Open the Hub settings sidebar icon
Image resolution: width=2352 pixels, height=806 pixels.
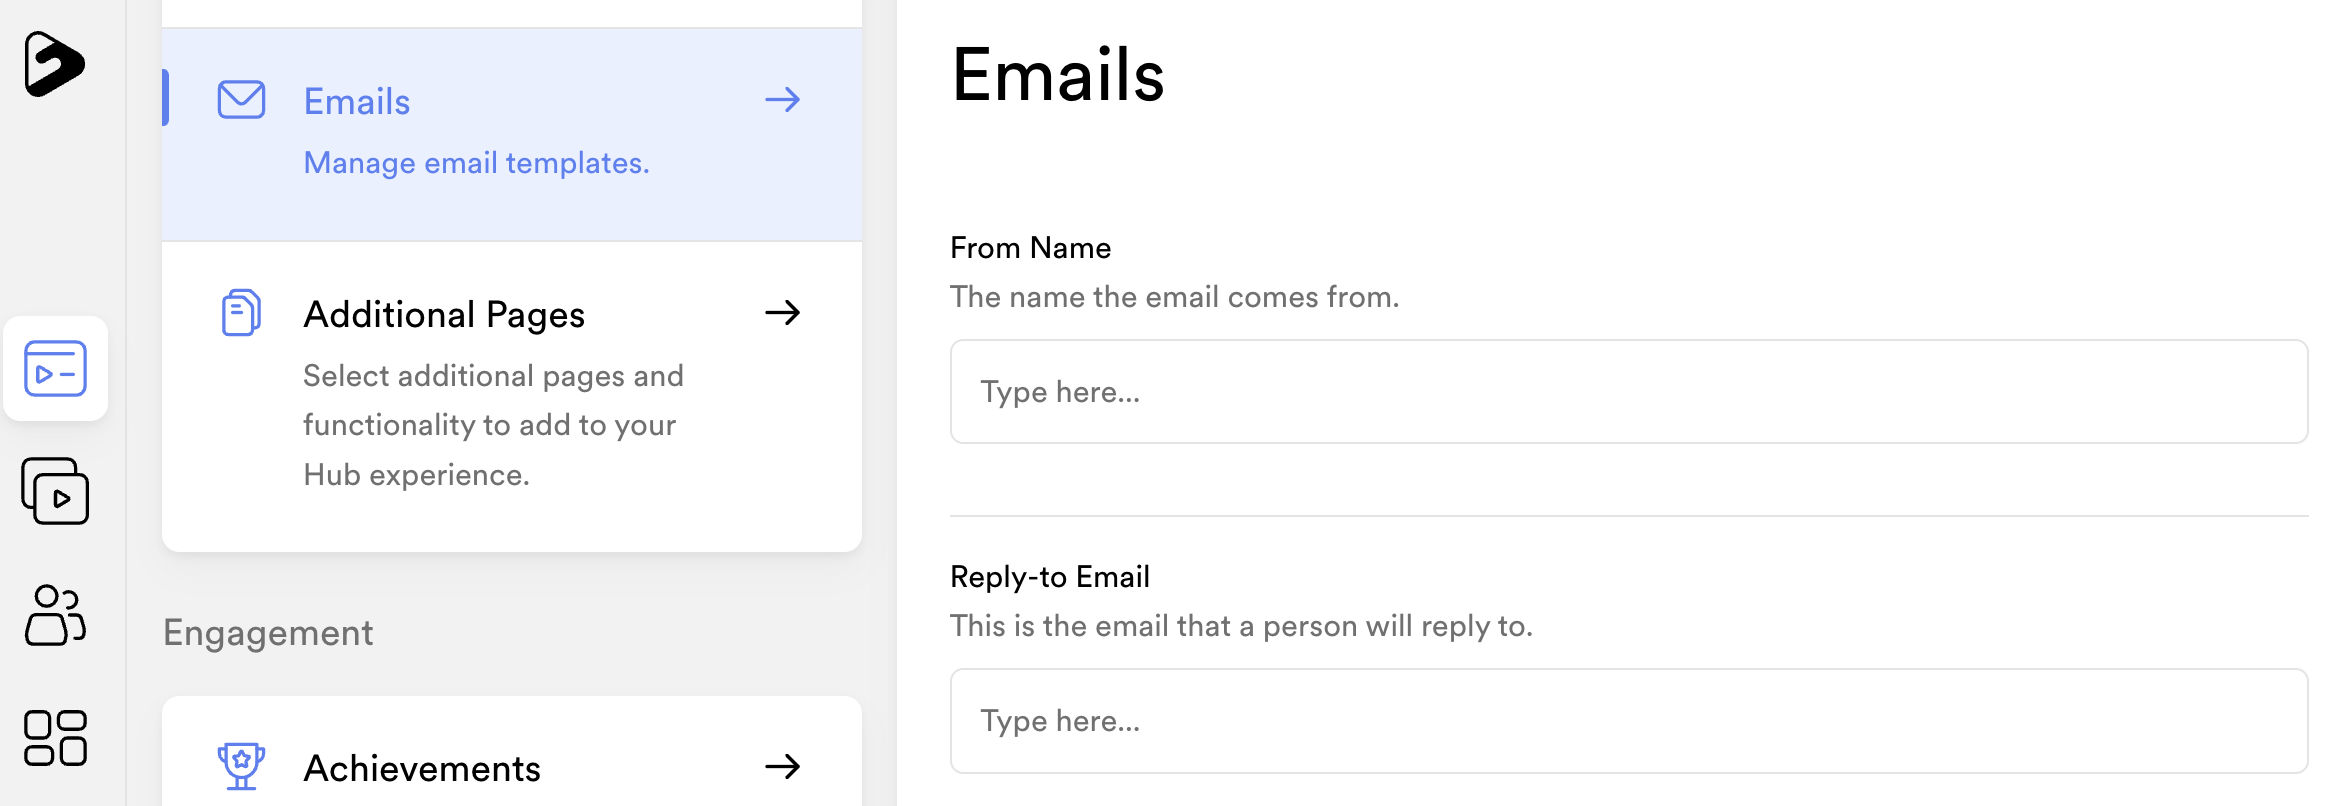pos(56,369)
